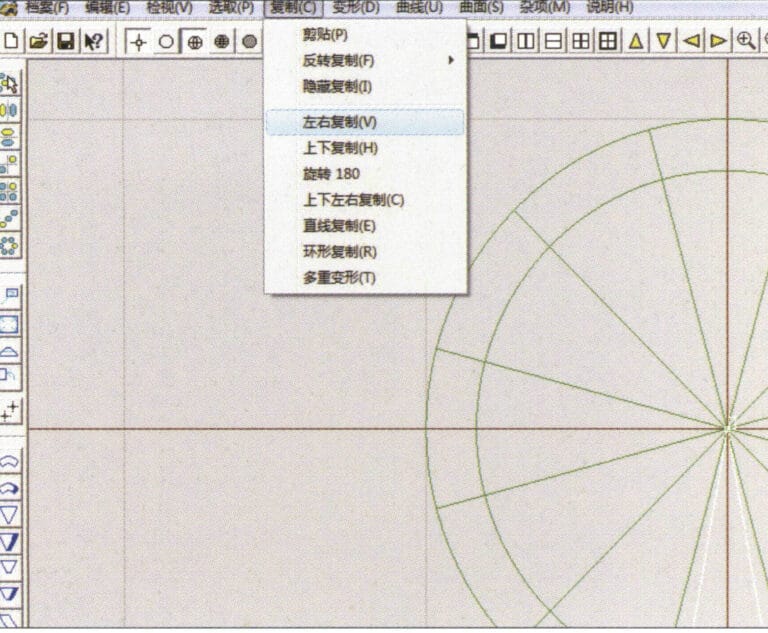Select the hollow circle view mode icon
This screenshot has width=768, height=633.
point(167,42)
